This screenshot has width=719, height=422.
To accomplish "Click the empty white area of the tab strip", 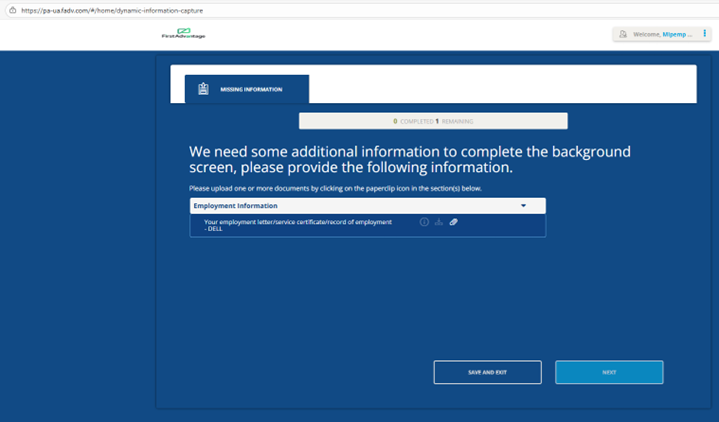I will 500,85.
